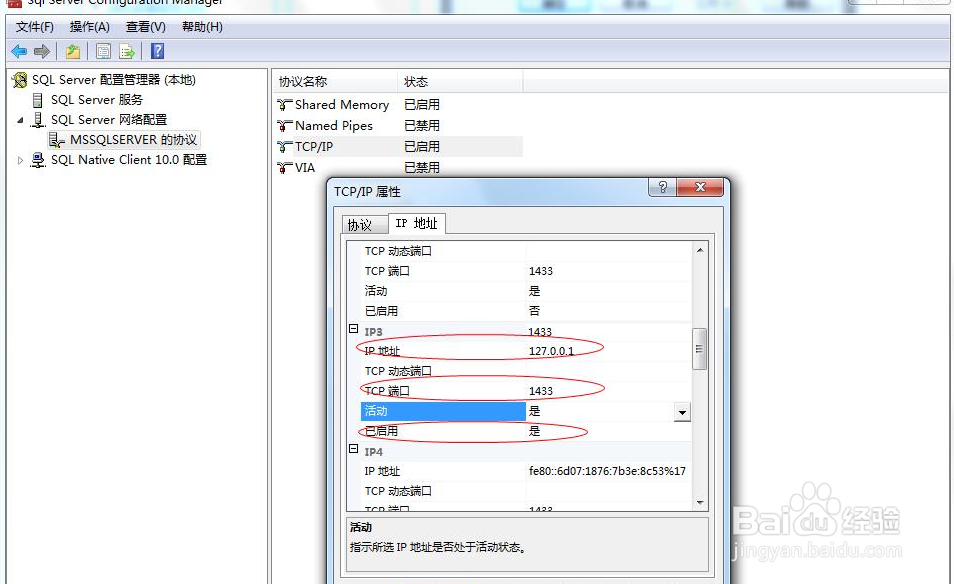
Task: Click the SQL Server 服务 tree icon
Action: coord(38,100)
